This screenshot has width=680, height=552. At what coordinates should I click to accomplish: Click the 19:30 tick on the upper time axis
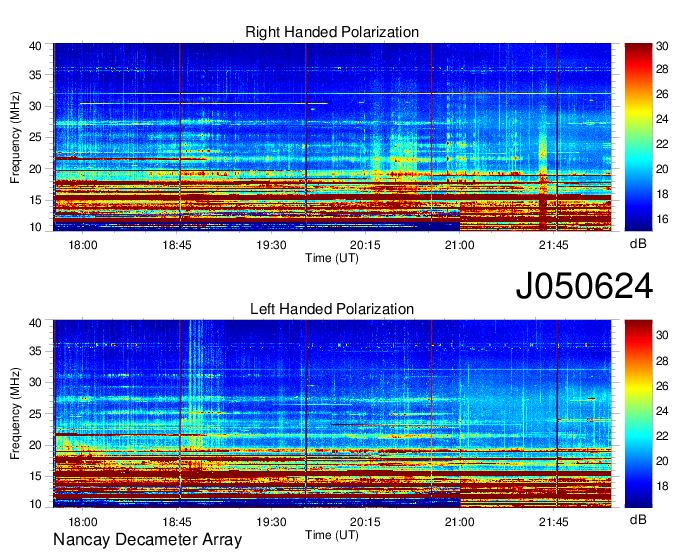coord(271,245)
